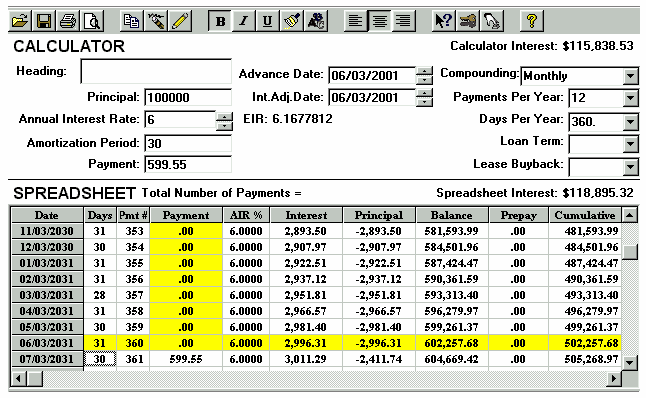This screenshot has height=398, width=646.
Task: Click the paintbrush color icon
Action: pos(292,21)
